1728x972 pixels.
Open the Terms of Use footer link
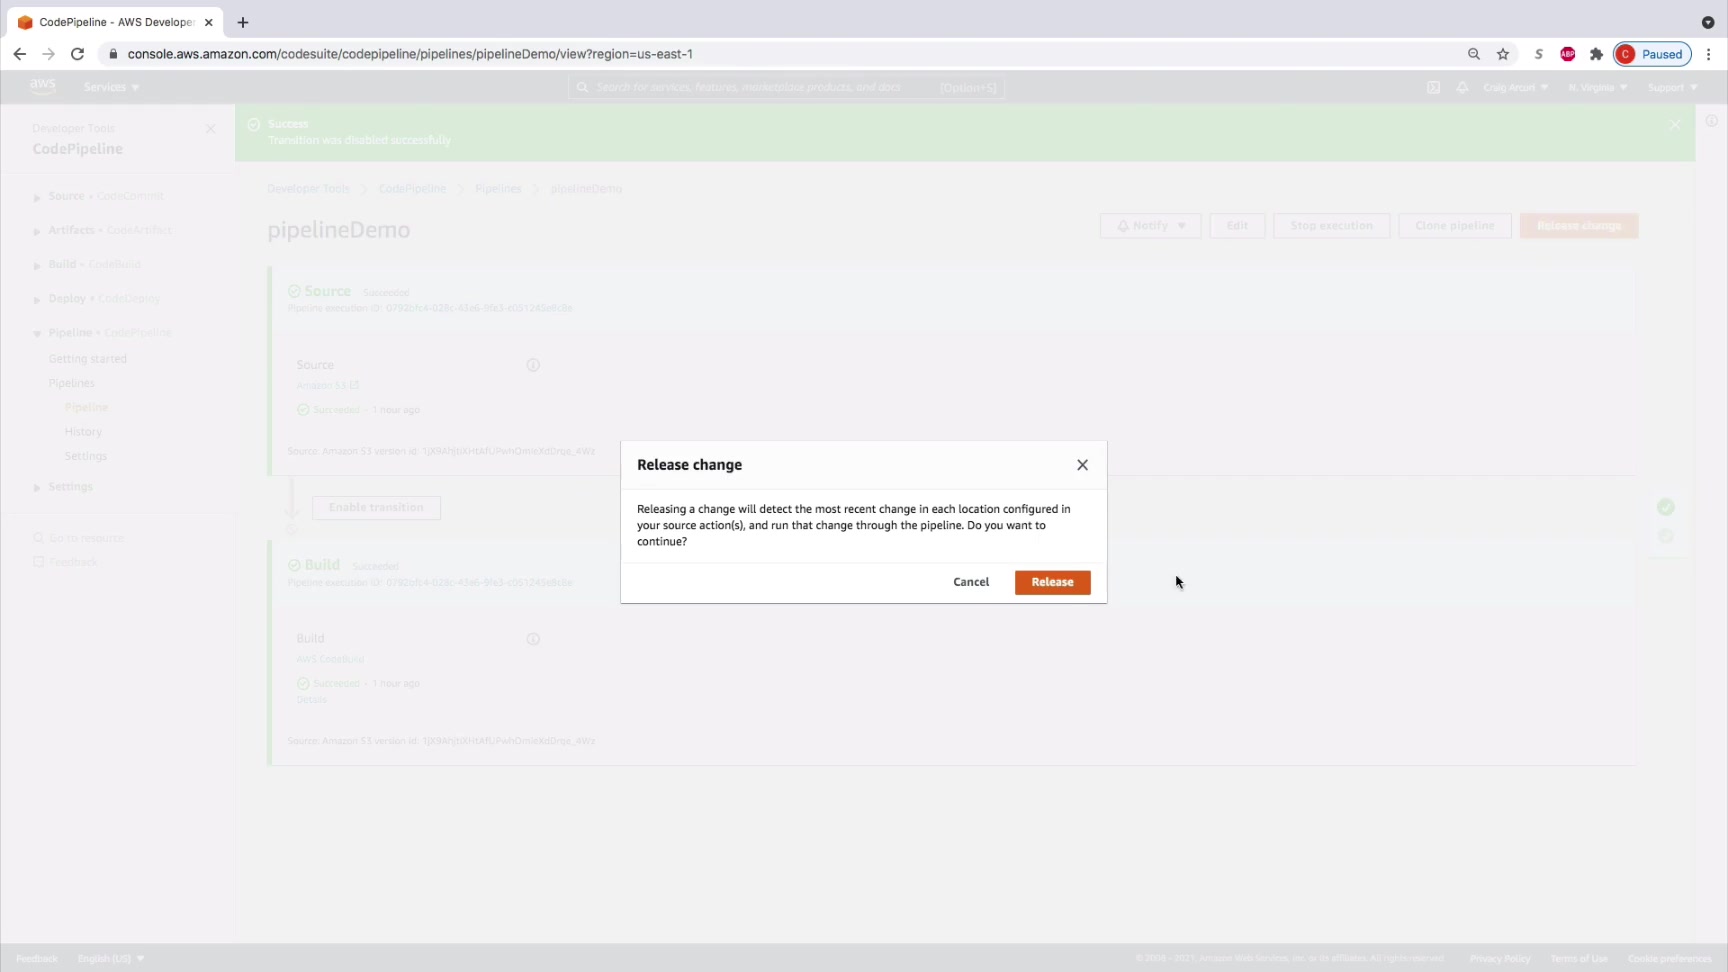(x=1579, y=959)
